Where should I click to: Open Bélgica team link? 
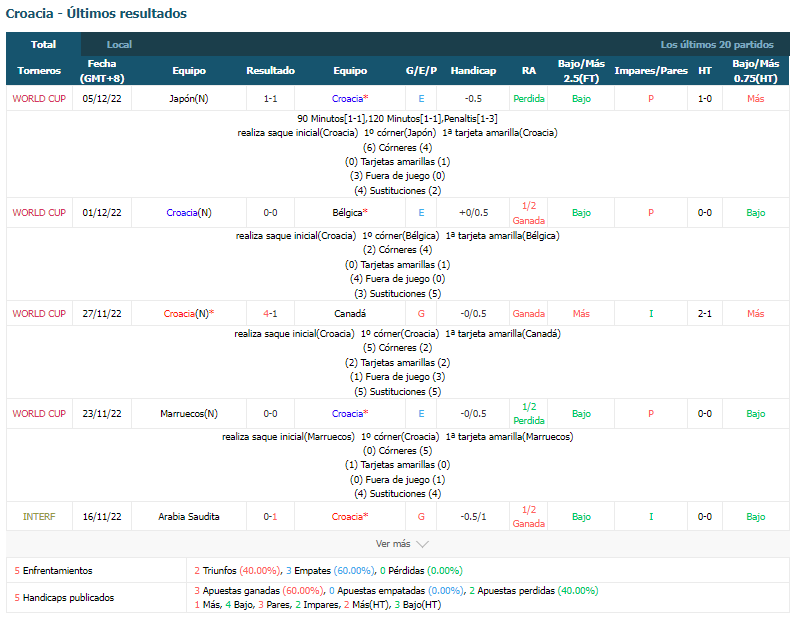pos(350,212)
